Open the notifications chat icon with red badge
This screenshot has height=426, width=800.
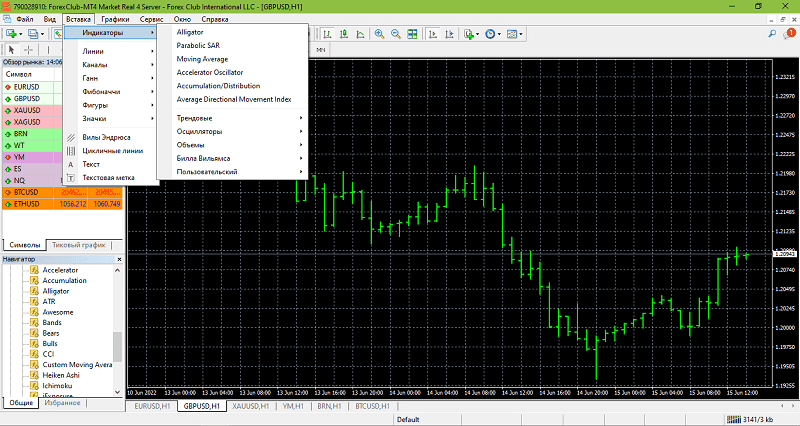[x=789, y=34]
